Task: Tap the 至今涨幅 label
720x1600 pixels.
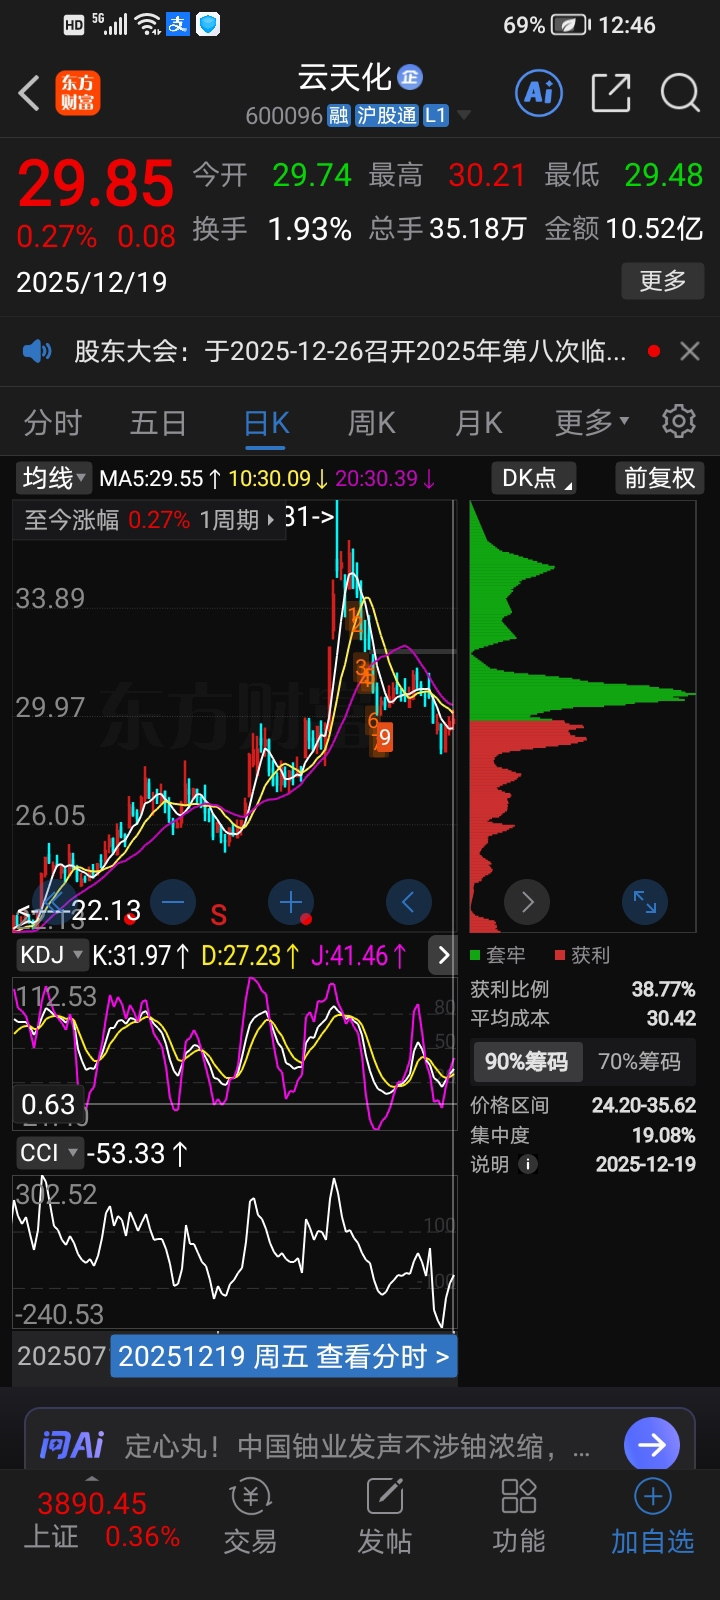Action: (x=71, y=520)
